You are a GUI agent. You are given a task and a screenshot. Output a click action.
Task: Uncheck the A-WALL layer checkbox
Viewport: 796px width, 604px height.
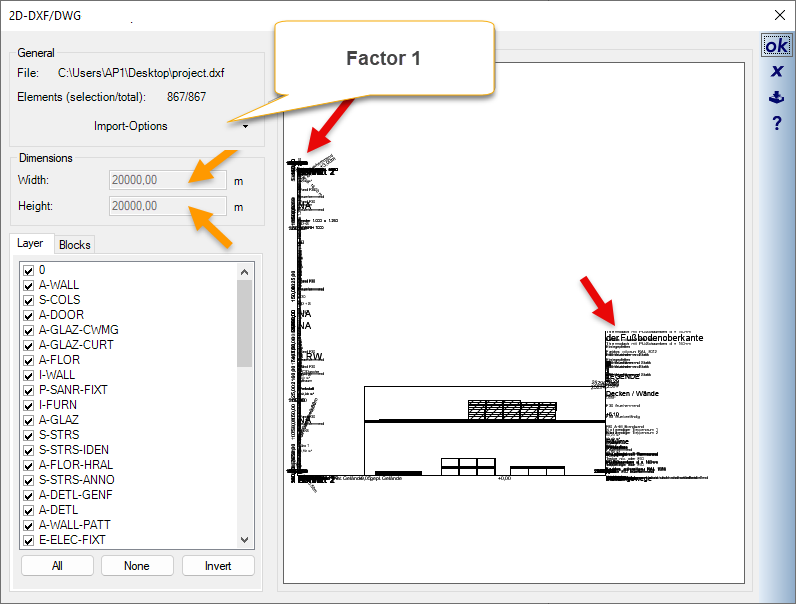(28, 285)
